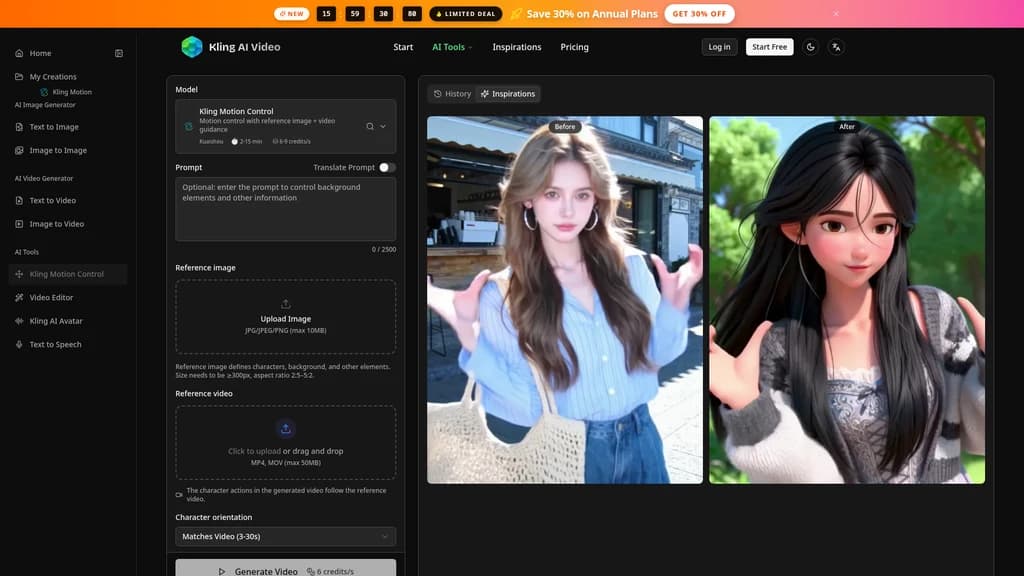Click 'Save 30% on Annual Plans' text
The height and width of the screenshot is (576, 1024).
pyautogui.click(x=592, y=14)
